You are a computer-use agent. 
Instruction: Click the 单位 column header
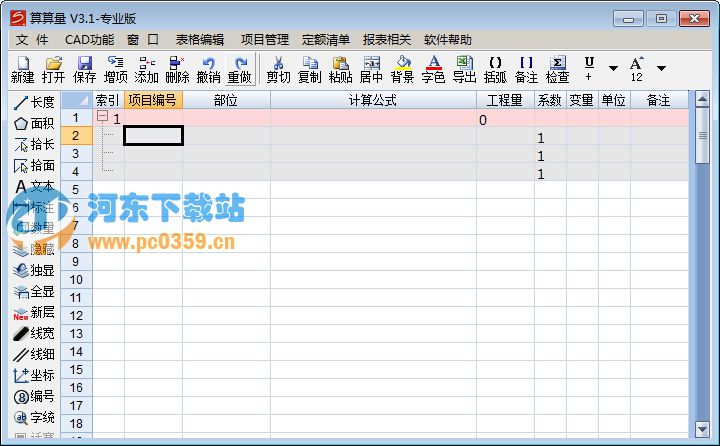[x=614, y=100]
